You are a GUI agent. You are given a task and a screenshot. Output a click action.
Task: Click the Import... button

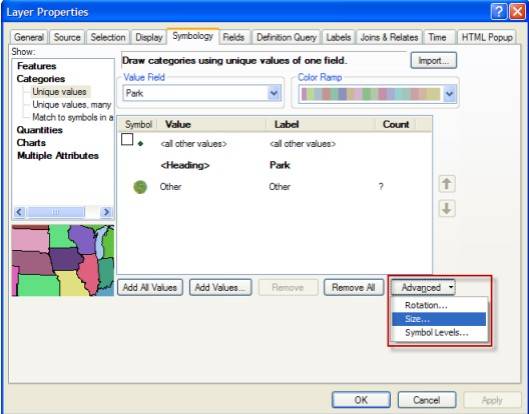pyautogui.click(x=434, y=60)
